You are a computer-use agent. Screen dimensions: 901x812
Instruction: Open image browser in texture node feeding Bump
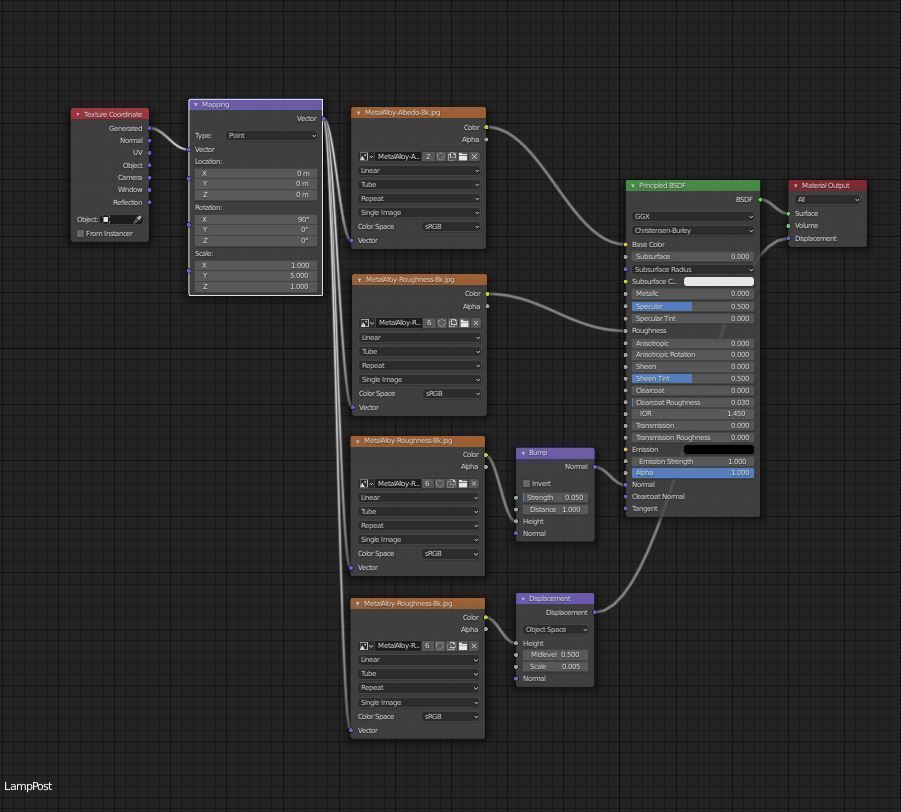click(x=366, y=483)
